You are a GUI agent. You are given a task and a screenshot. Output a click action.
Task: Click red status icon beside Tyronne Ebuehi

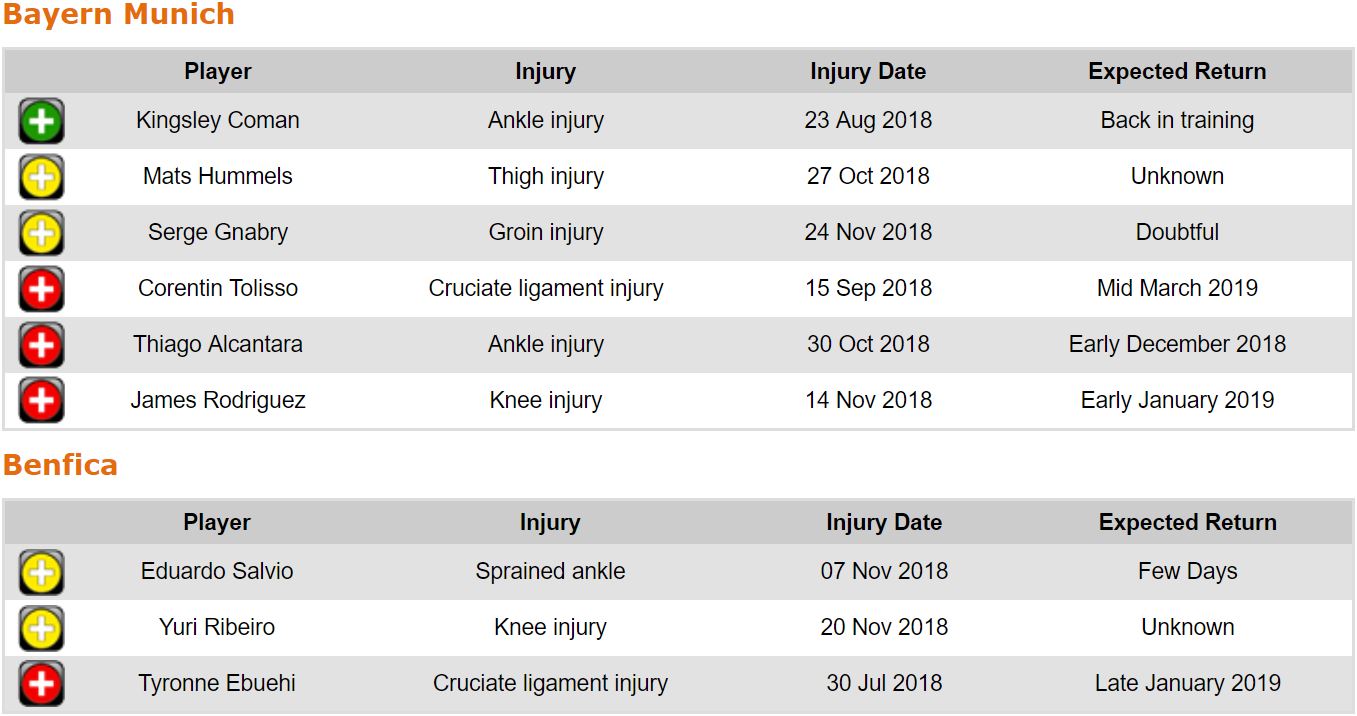pyautogui.click(x=41, y=685)
